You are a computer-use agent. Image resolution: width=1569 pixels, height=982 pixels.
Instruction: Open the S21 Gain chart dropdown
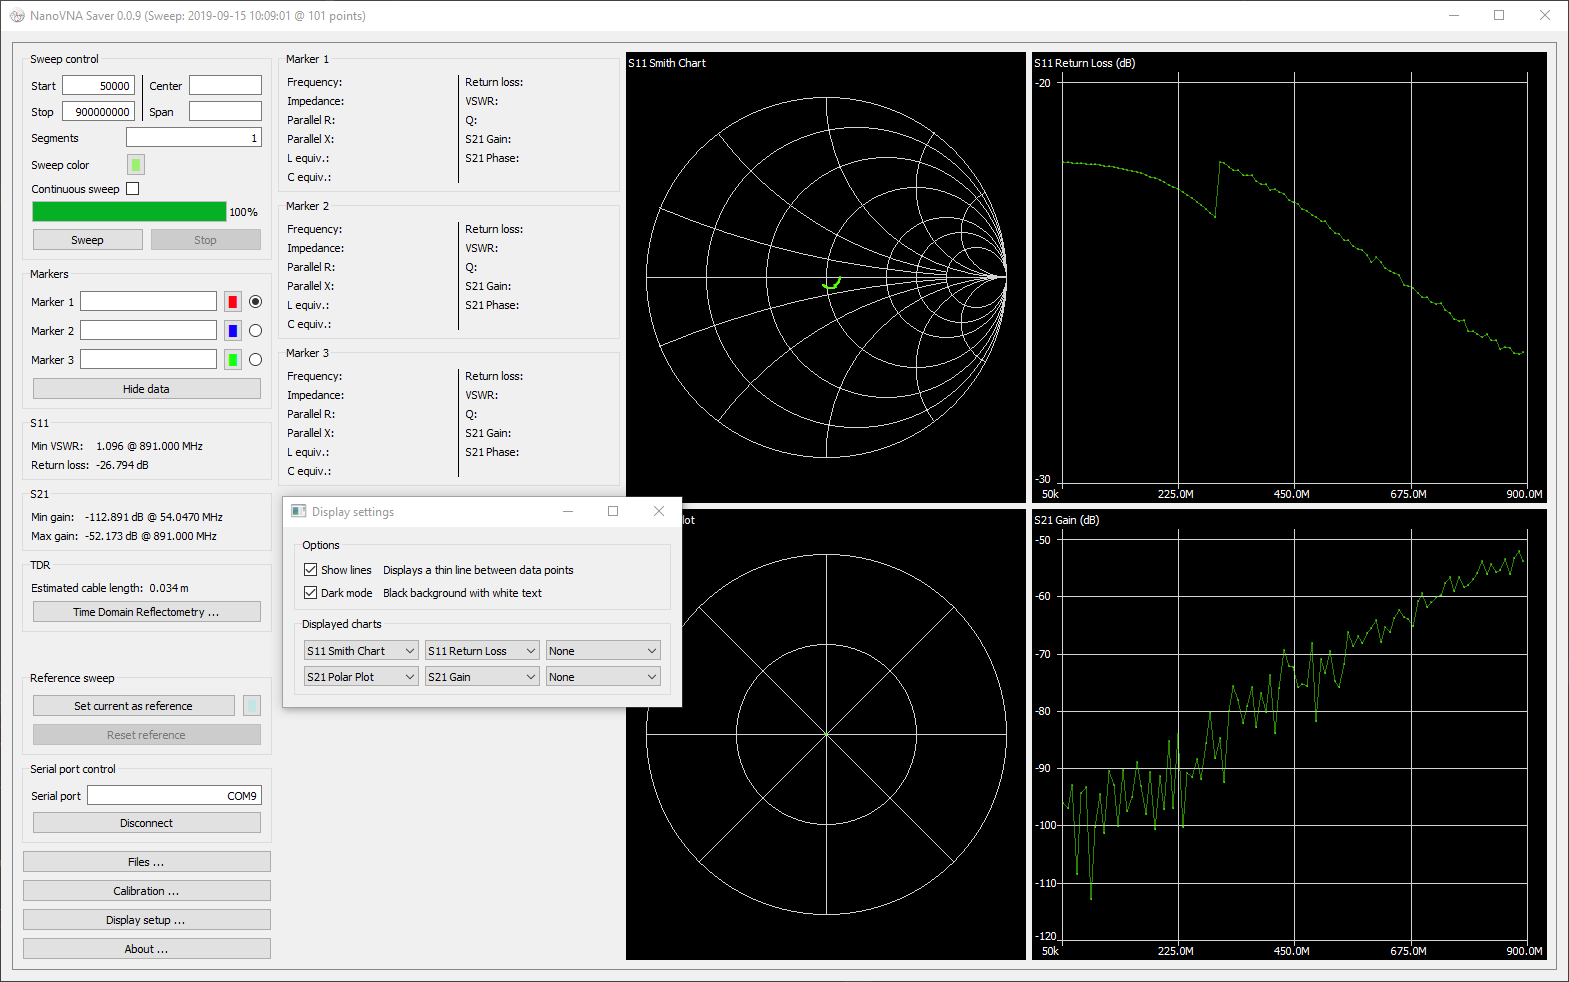point(482,677)
